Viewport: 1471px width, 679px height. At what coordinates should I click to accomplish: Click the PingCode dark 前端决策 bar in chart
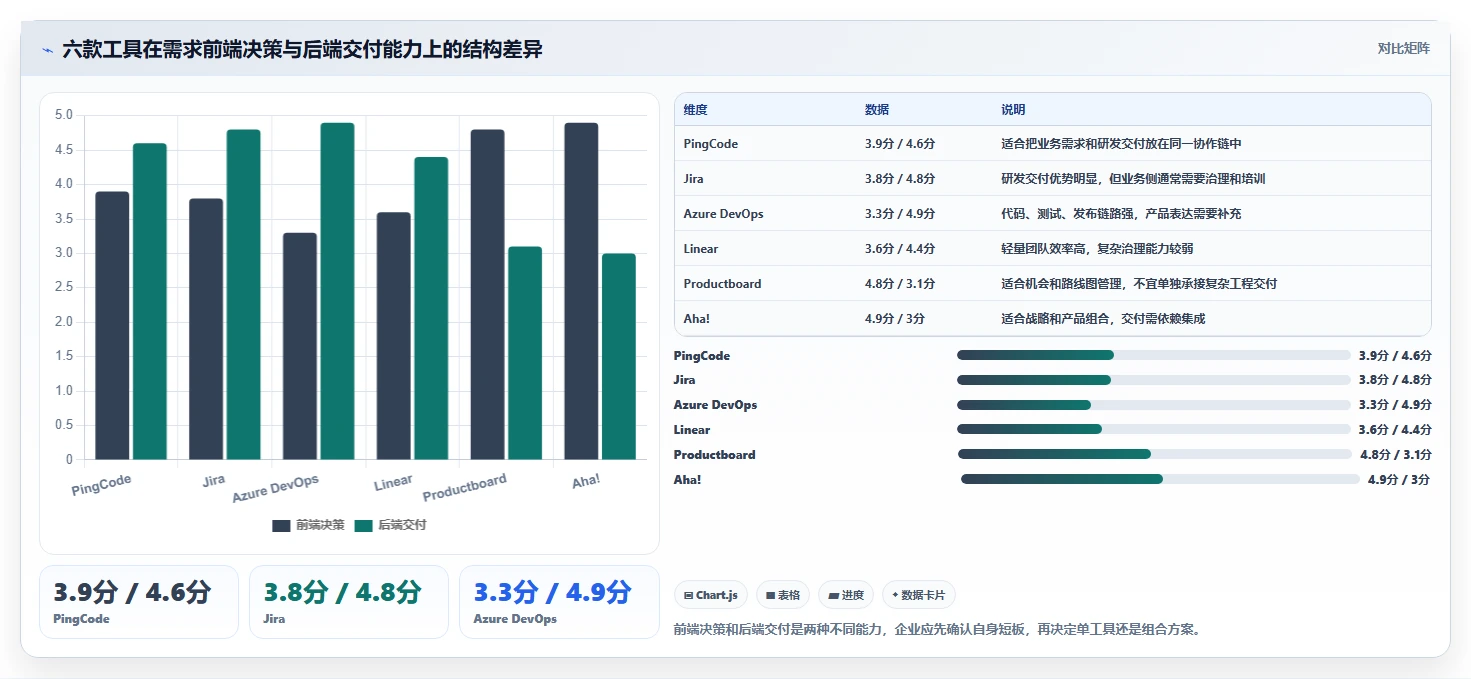point(112,326)
